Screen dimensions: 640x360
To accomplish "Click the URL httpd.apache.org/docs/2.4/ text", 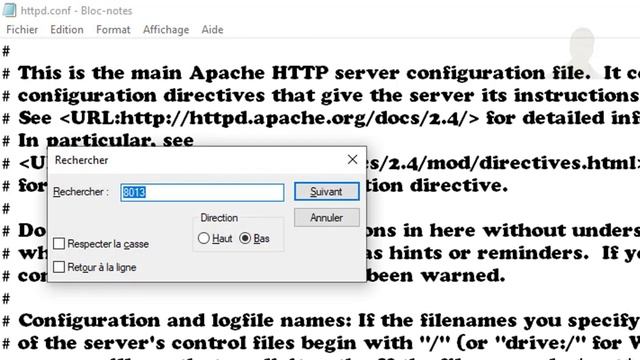I will coord(269,118).
